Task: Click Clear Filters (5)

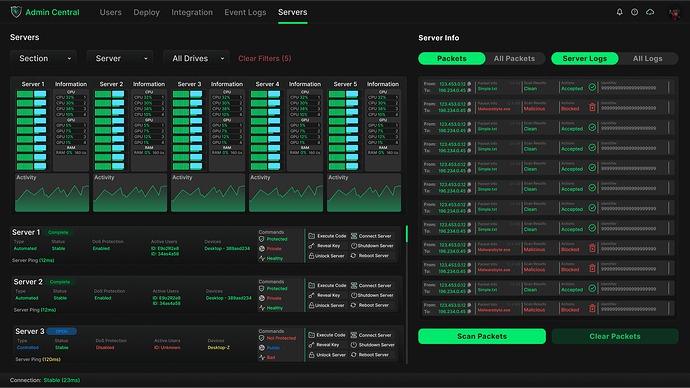Action: pos(264,59)
